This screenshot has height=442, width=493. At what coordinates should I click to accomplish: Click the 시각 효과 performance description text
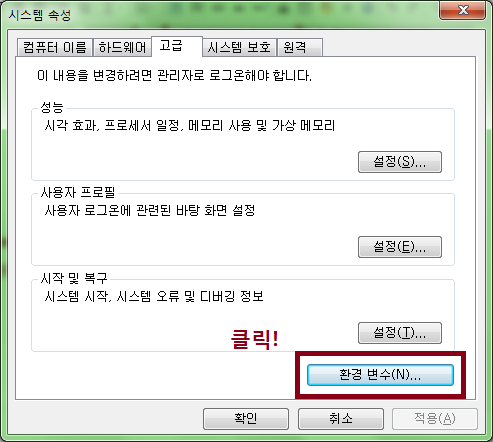190,126
